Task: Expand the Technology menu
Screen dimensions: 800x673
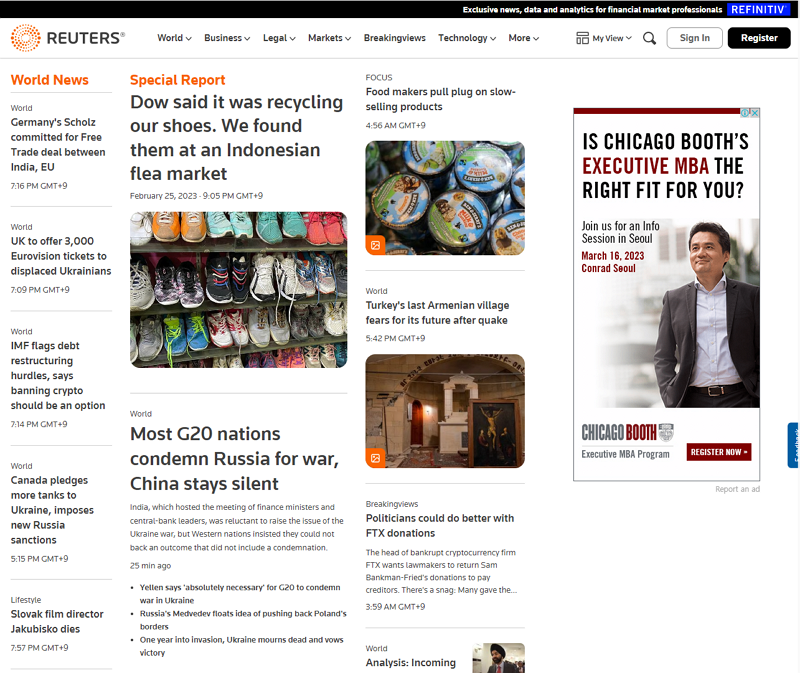Action: point(467,38)
